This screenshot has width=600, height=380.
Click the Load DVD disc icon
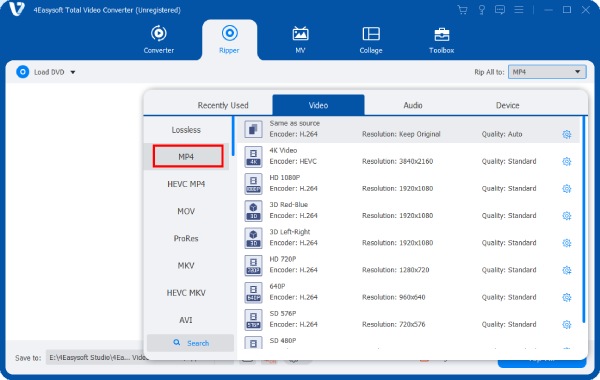pyautogui.click(x=23, y=72)
